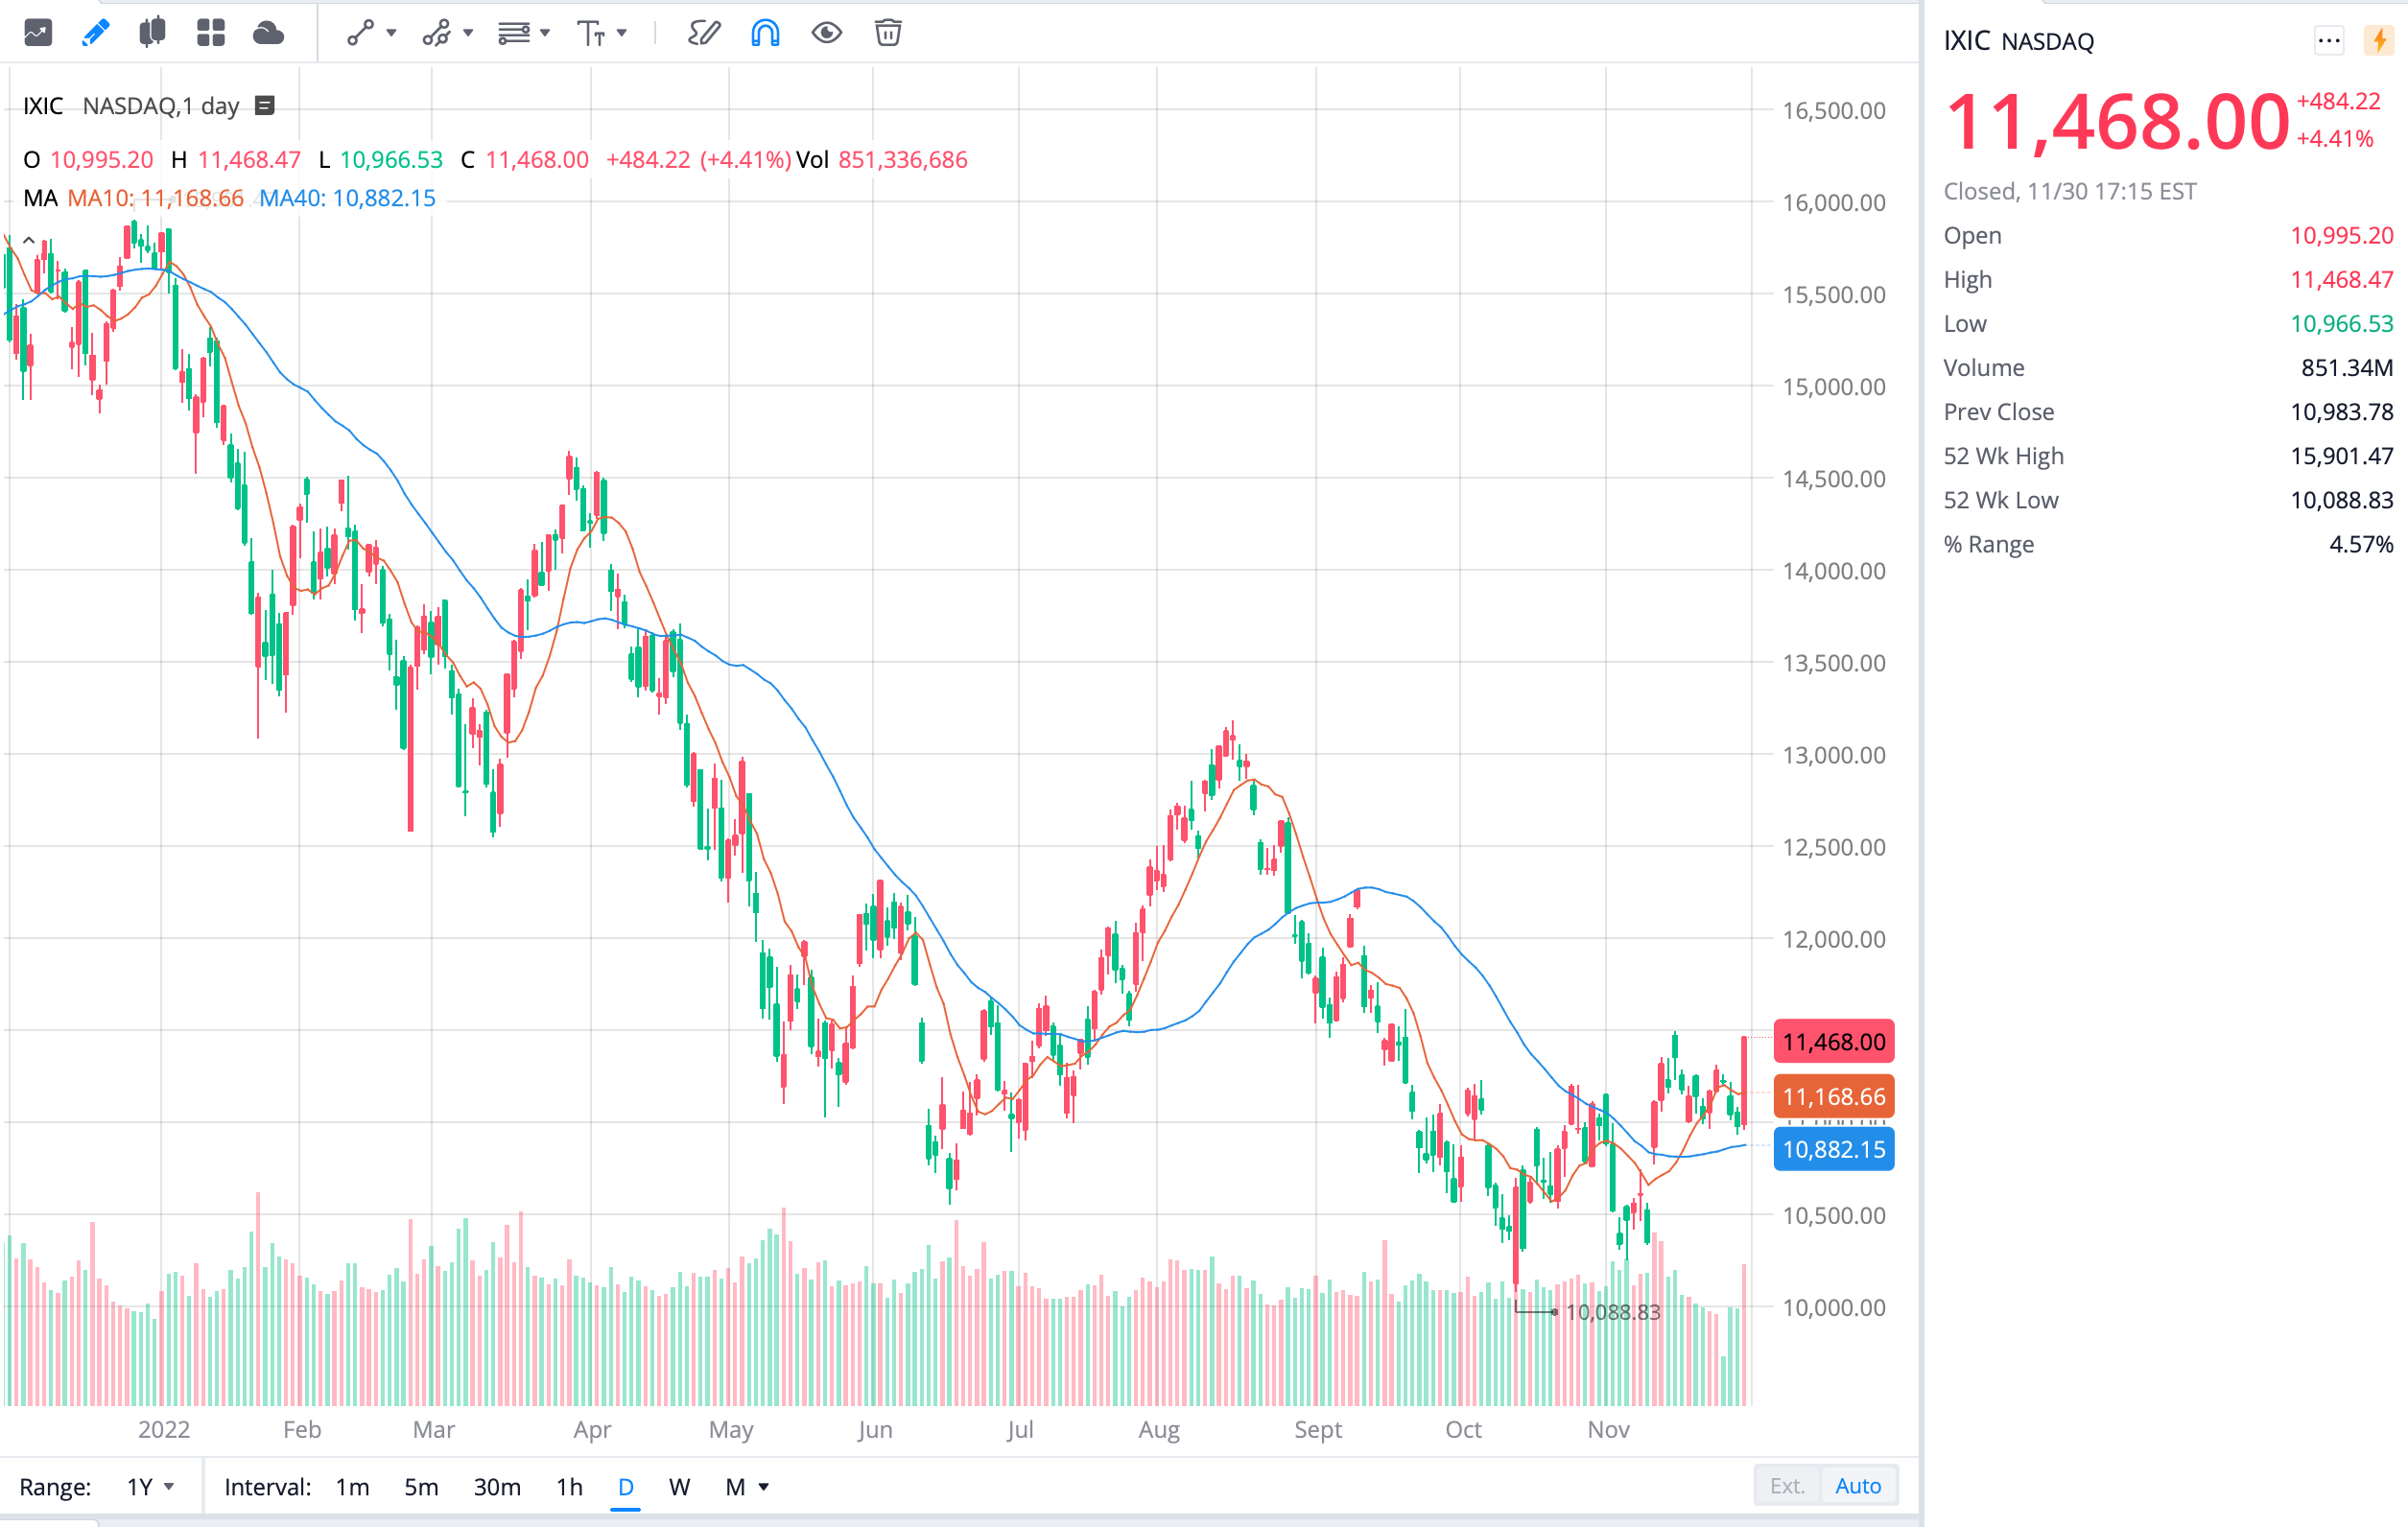Select the freehand brush drawing tool
Viewport: 2408px width, 1527px height.
click(703, 33)
